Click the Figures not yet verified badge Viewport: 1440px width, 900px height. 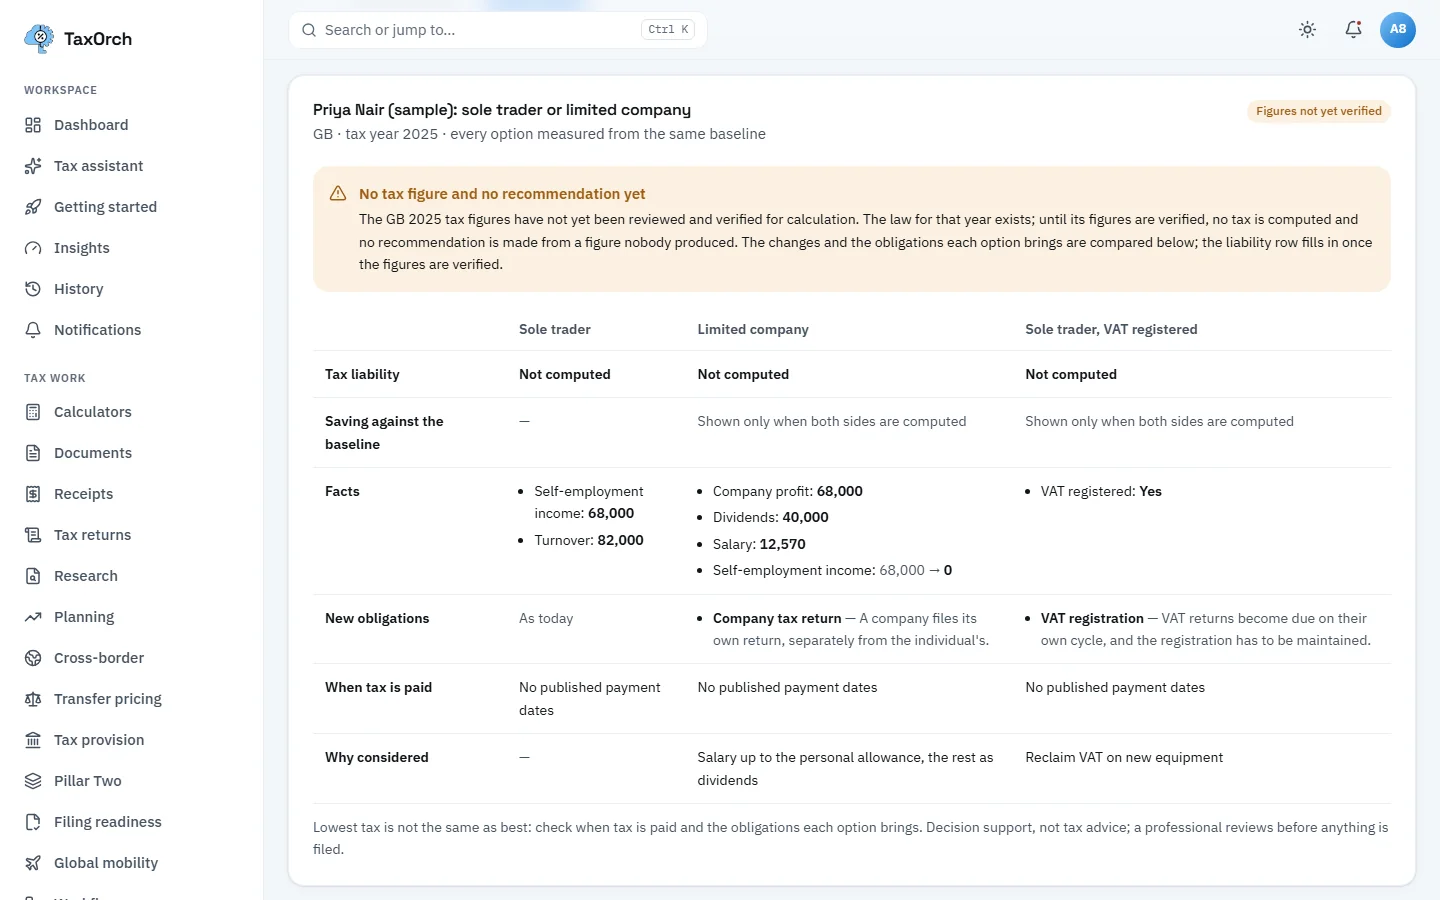coord(1319,111)
